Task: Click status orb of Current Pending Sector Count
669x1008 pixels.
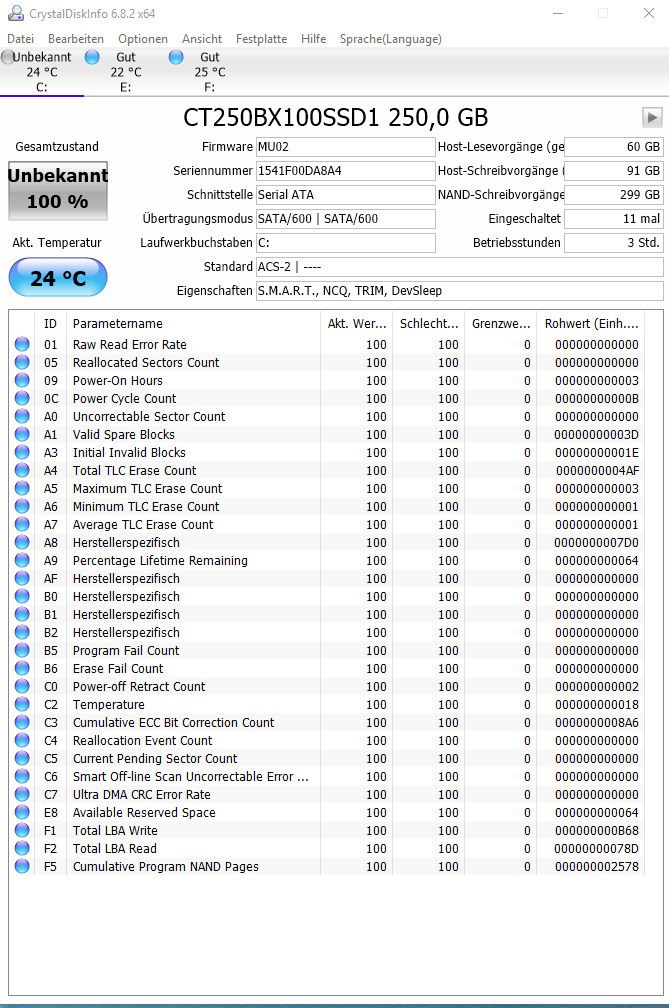Action: 22,758
